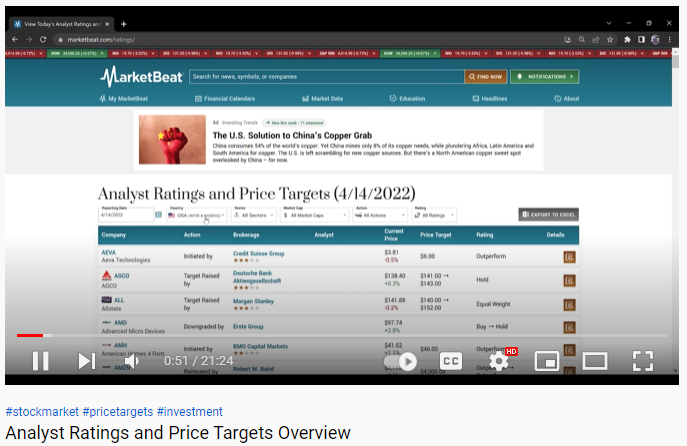Viewport: 687px width, 446px height.
Task: Switch to miniplayer mode
Action: (x=547, y=361)
